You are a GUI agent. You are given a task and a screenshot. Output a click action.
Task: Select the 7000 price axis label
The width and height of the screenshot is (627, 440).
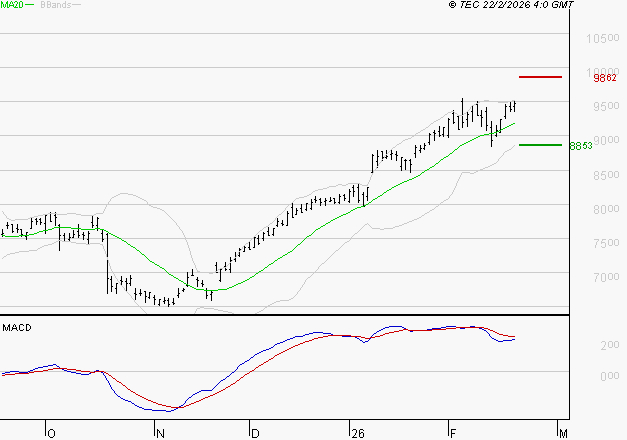pyautogui.click(x=606, y=277)
